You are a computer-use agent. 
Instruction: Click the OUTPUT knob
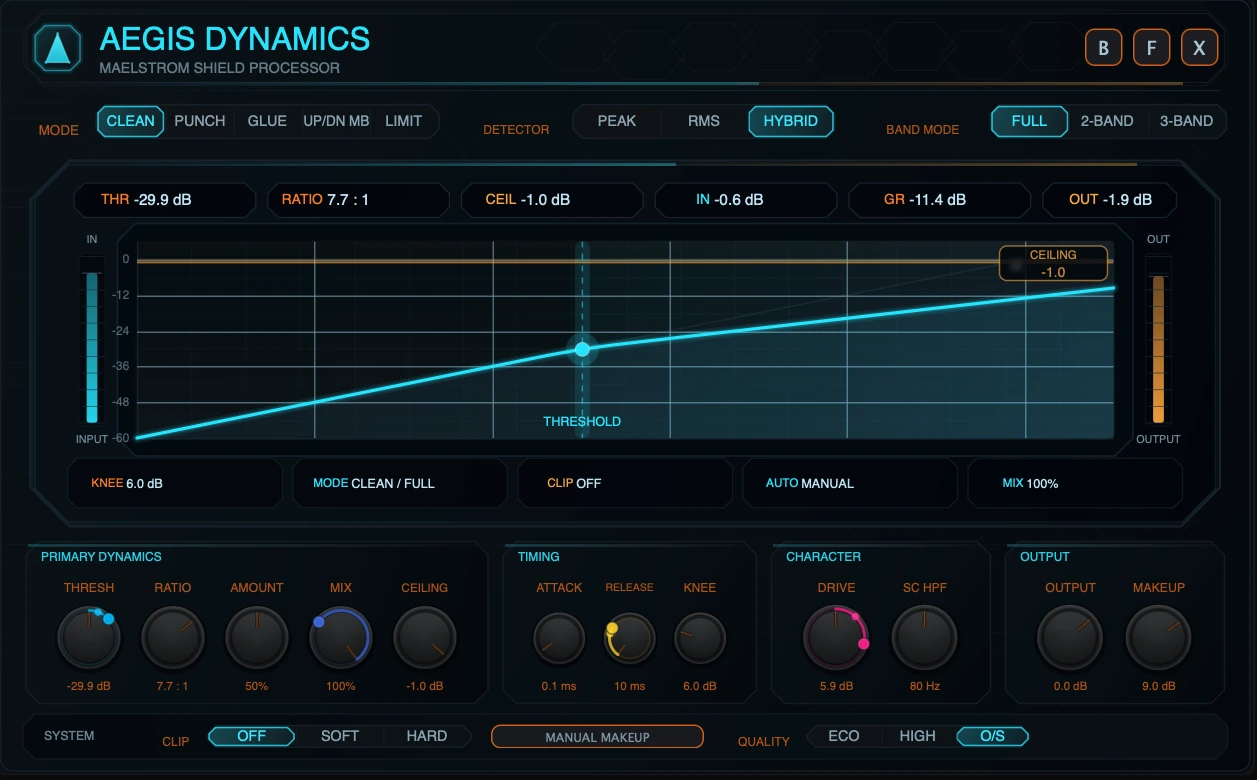tap(1070, 639)
